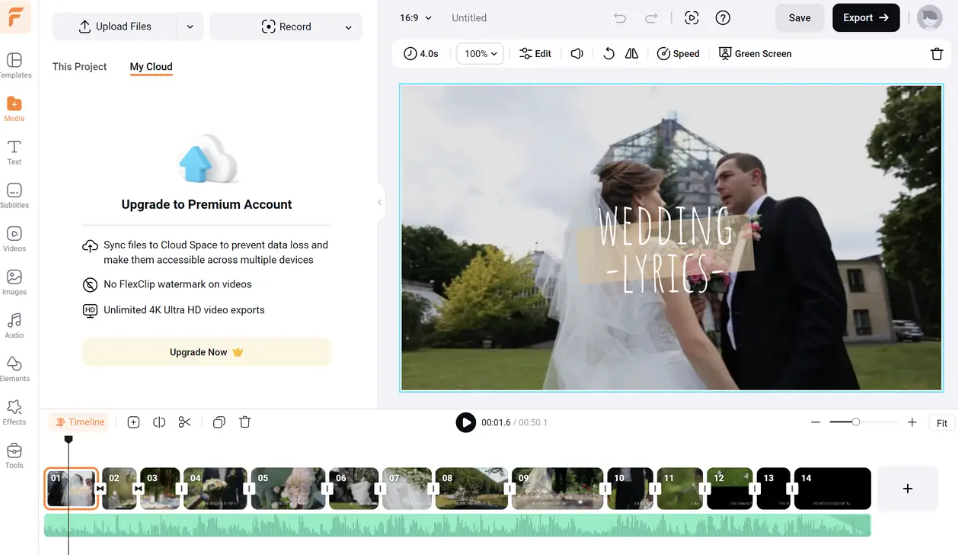This screenshot has height=556, width=958.
Task: Switch to My Cloud tab
Action: pyautogui.click(x=151, y=67)
